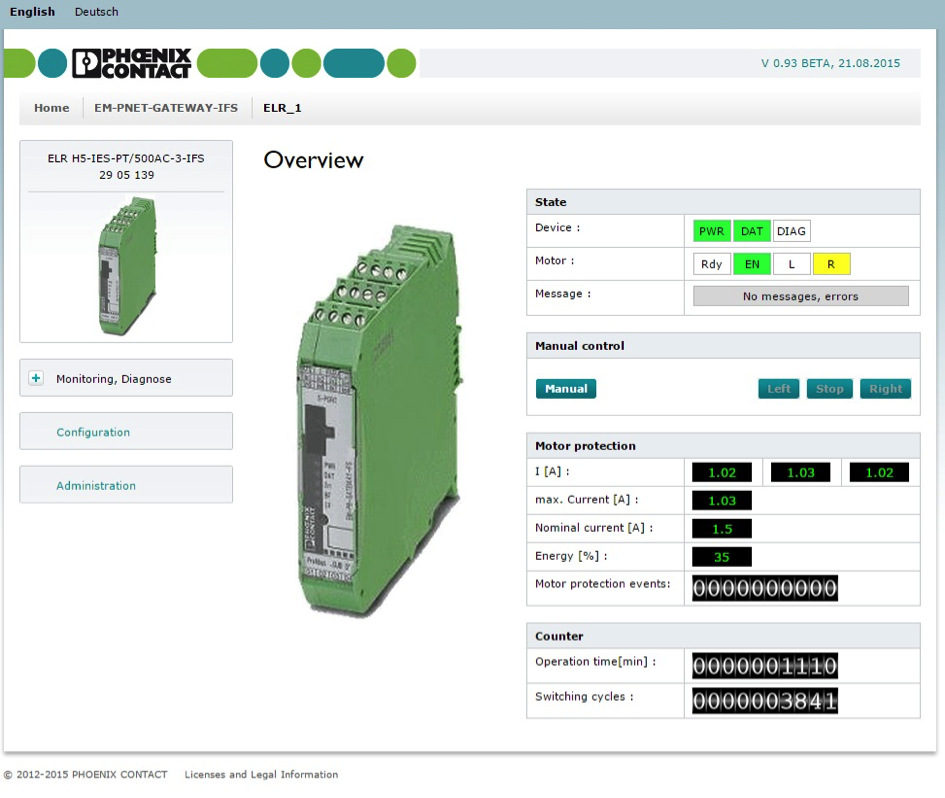This screenshot has width=945, height=798.
Task: Click the PWR device status indicator
Action: pos(712,231)
